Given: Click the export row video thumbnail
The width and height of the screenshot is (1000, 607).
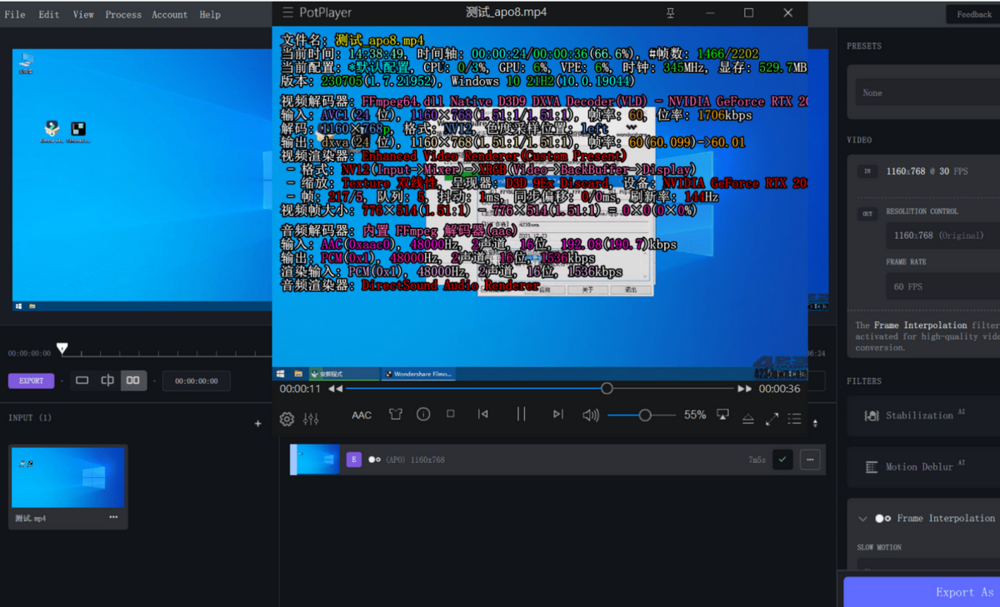Looking at the screenshot, I should click(x=315, y=460).
